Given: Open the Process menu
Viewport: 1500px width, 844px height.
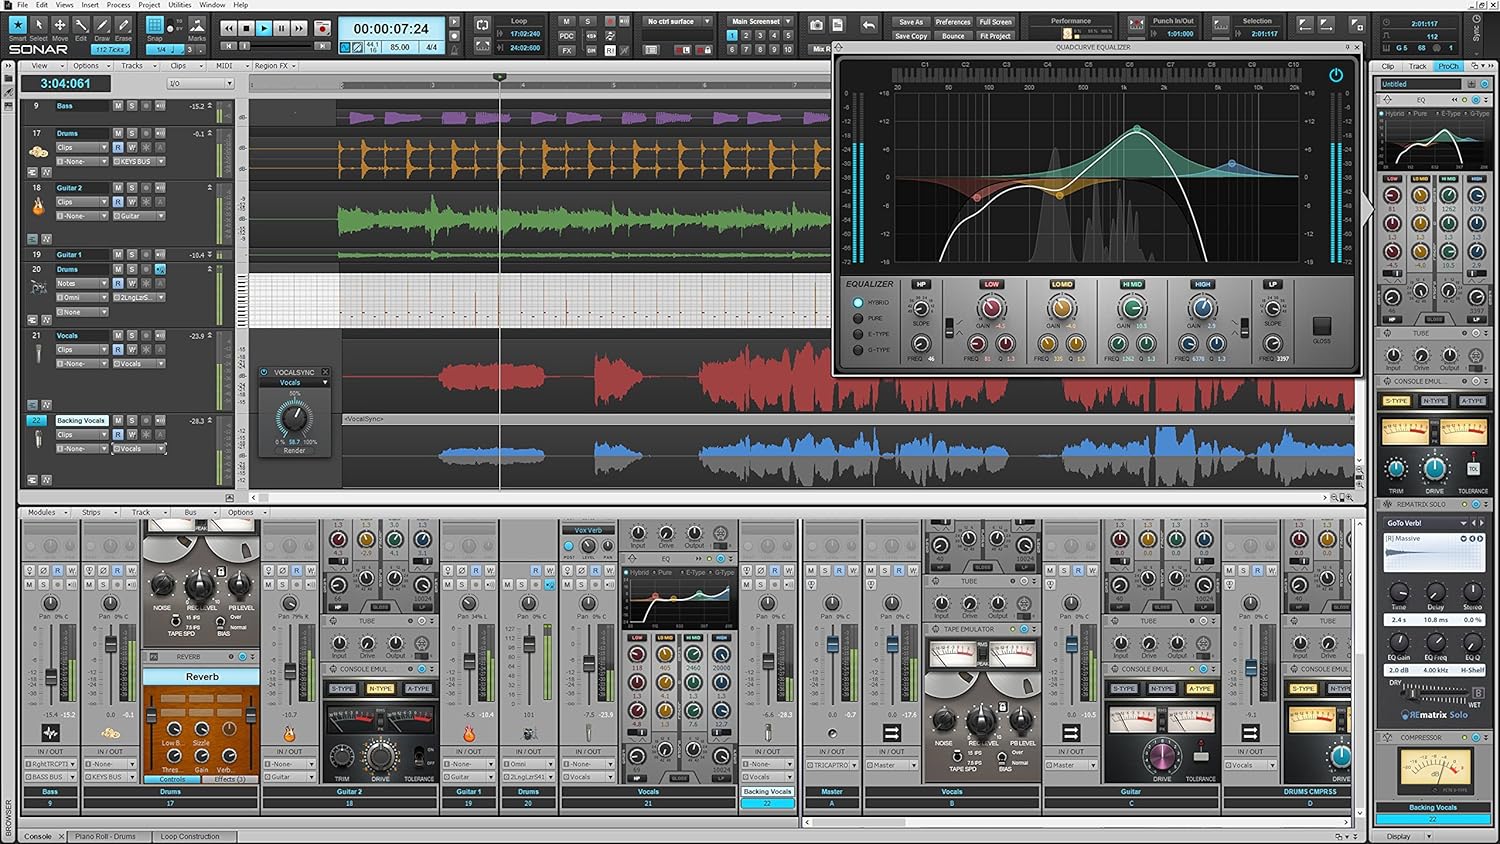Looking at the screenshot, I should pyautogui.click(x=119, y=4).
